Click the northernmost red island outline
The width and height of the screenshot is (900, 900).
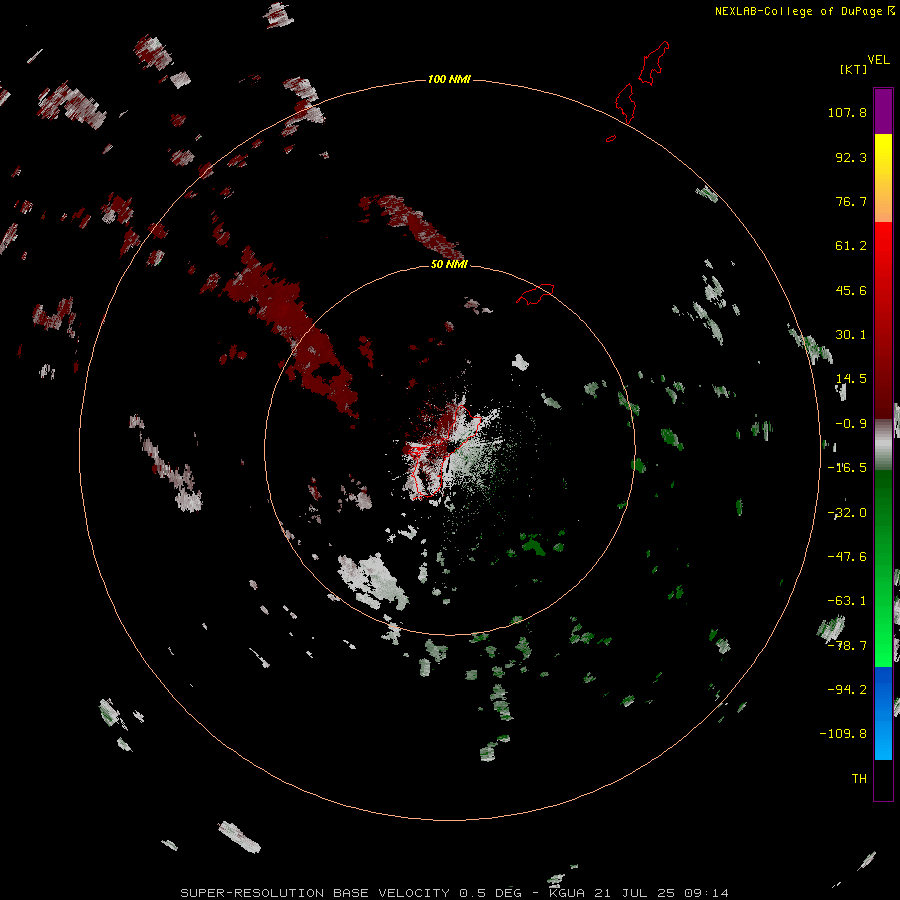pos(654,63)
